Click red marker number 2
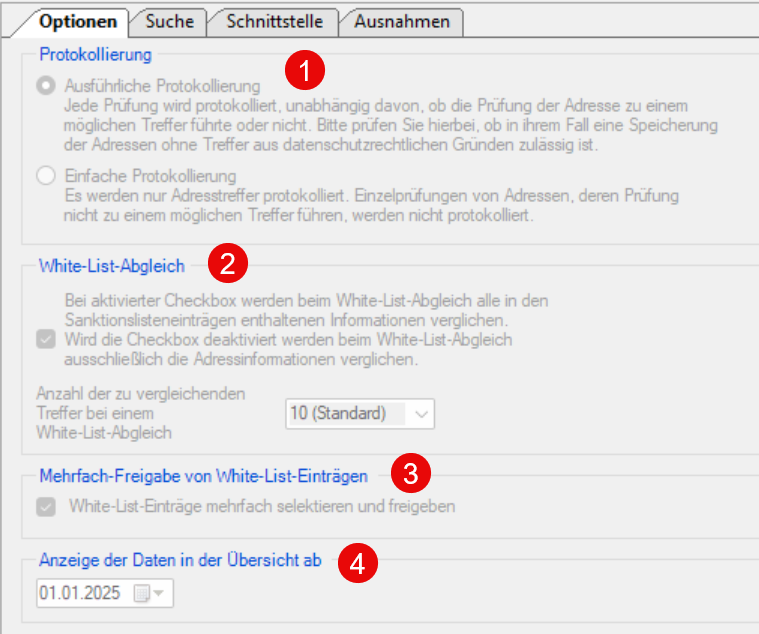This screenshot has height=634, width=759. 227,265
